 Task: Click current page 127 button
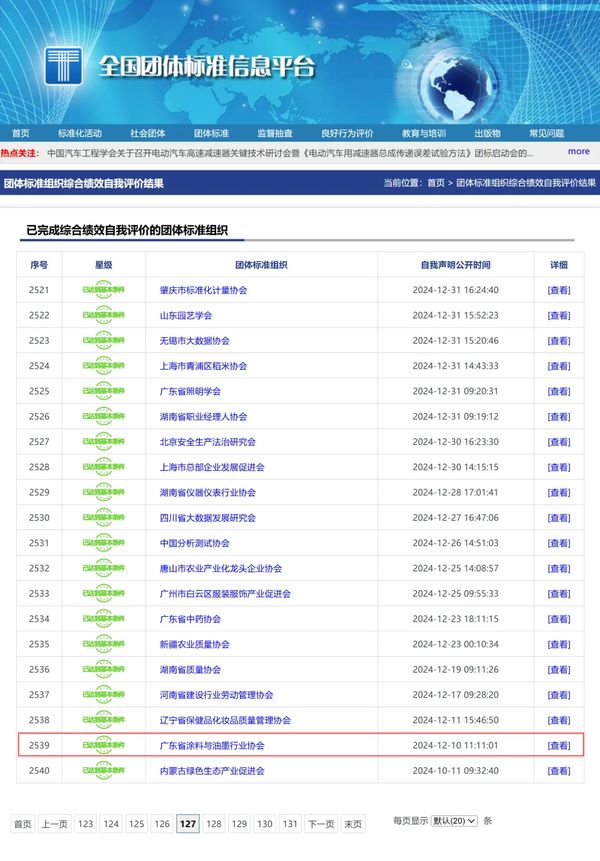click(x=188, y=824)
